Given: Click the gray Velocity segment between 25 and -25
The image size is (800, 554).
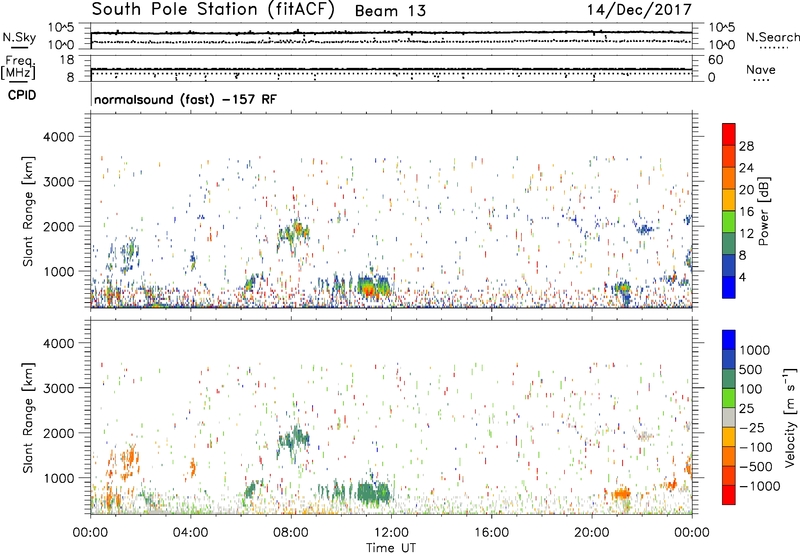Looking at the screenshot, I should tap(729, 417).
